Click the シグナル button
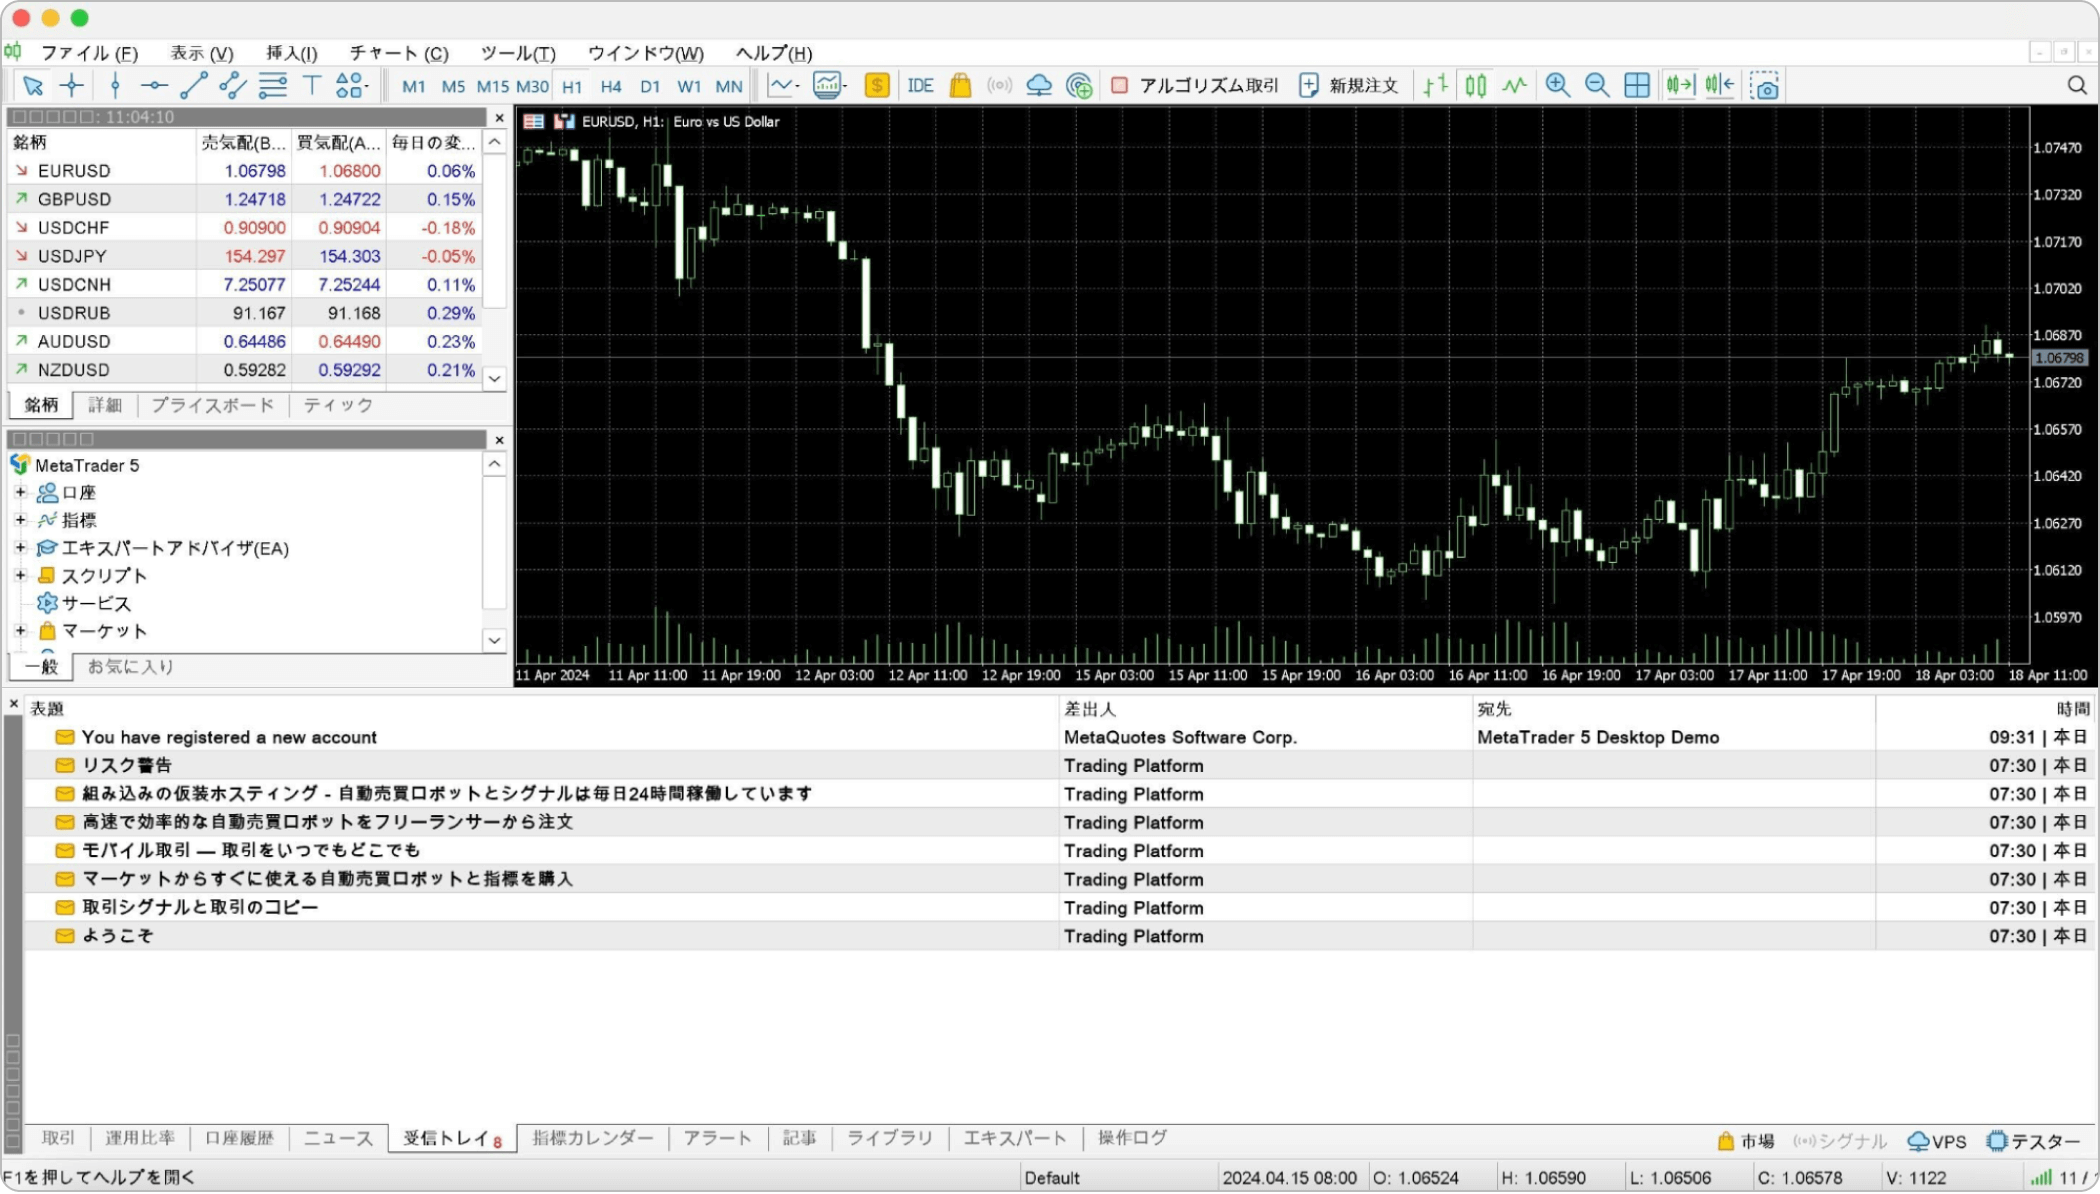Screen dimensions: 2100x1194 [x=1840, y=1142]
